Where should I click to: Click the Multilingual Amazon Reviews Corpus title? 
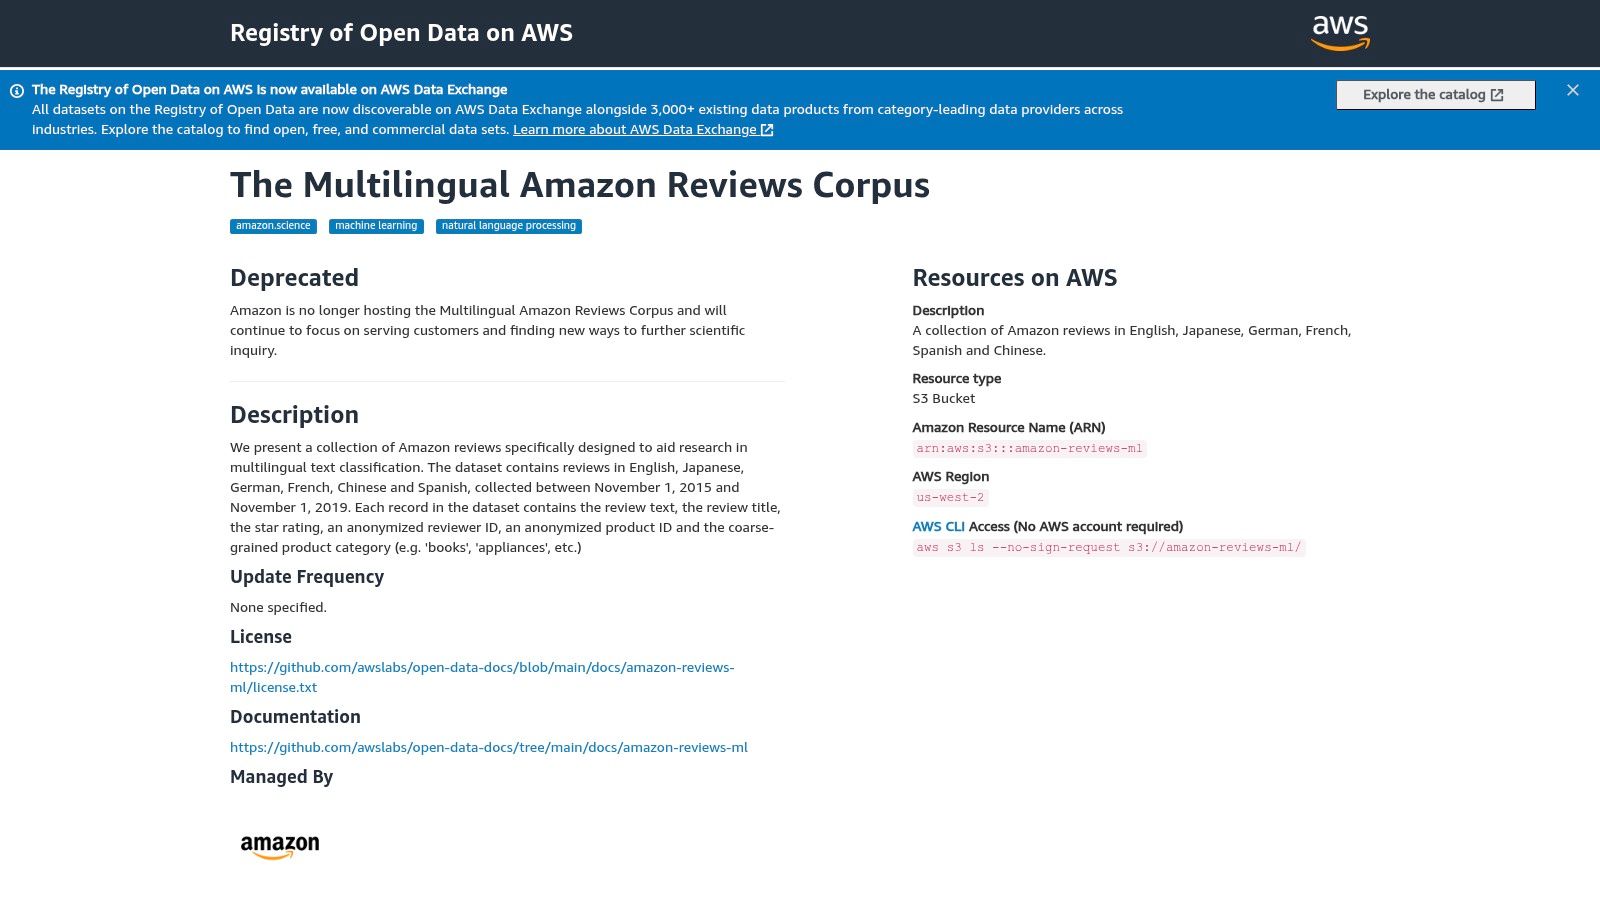coord(580,185)
